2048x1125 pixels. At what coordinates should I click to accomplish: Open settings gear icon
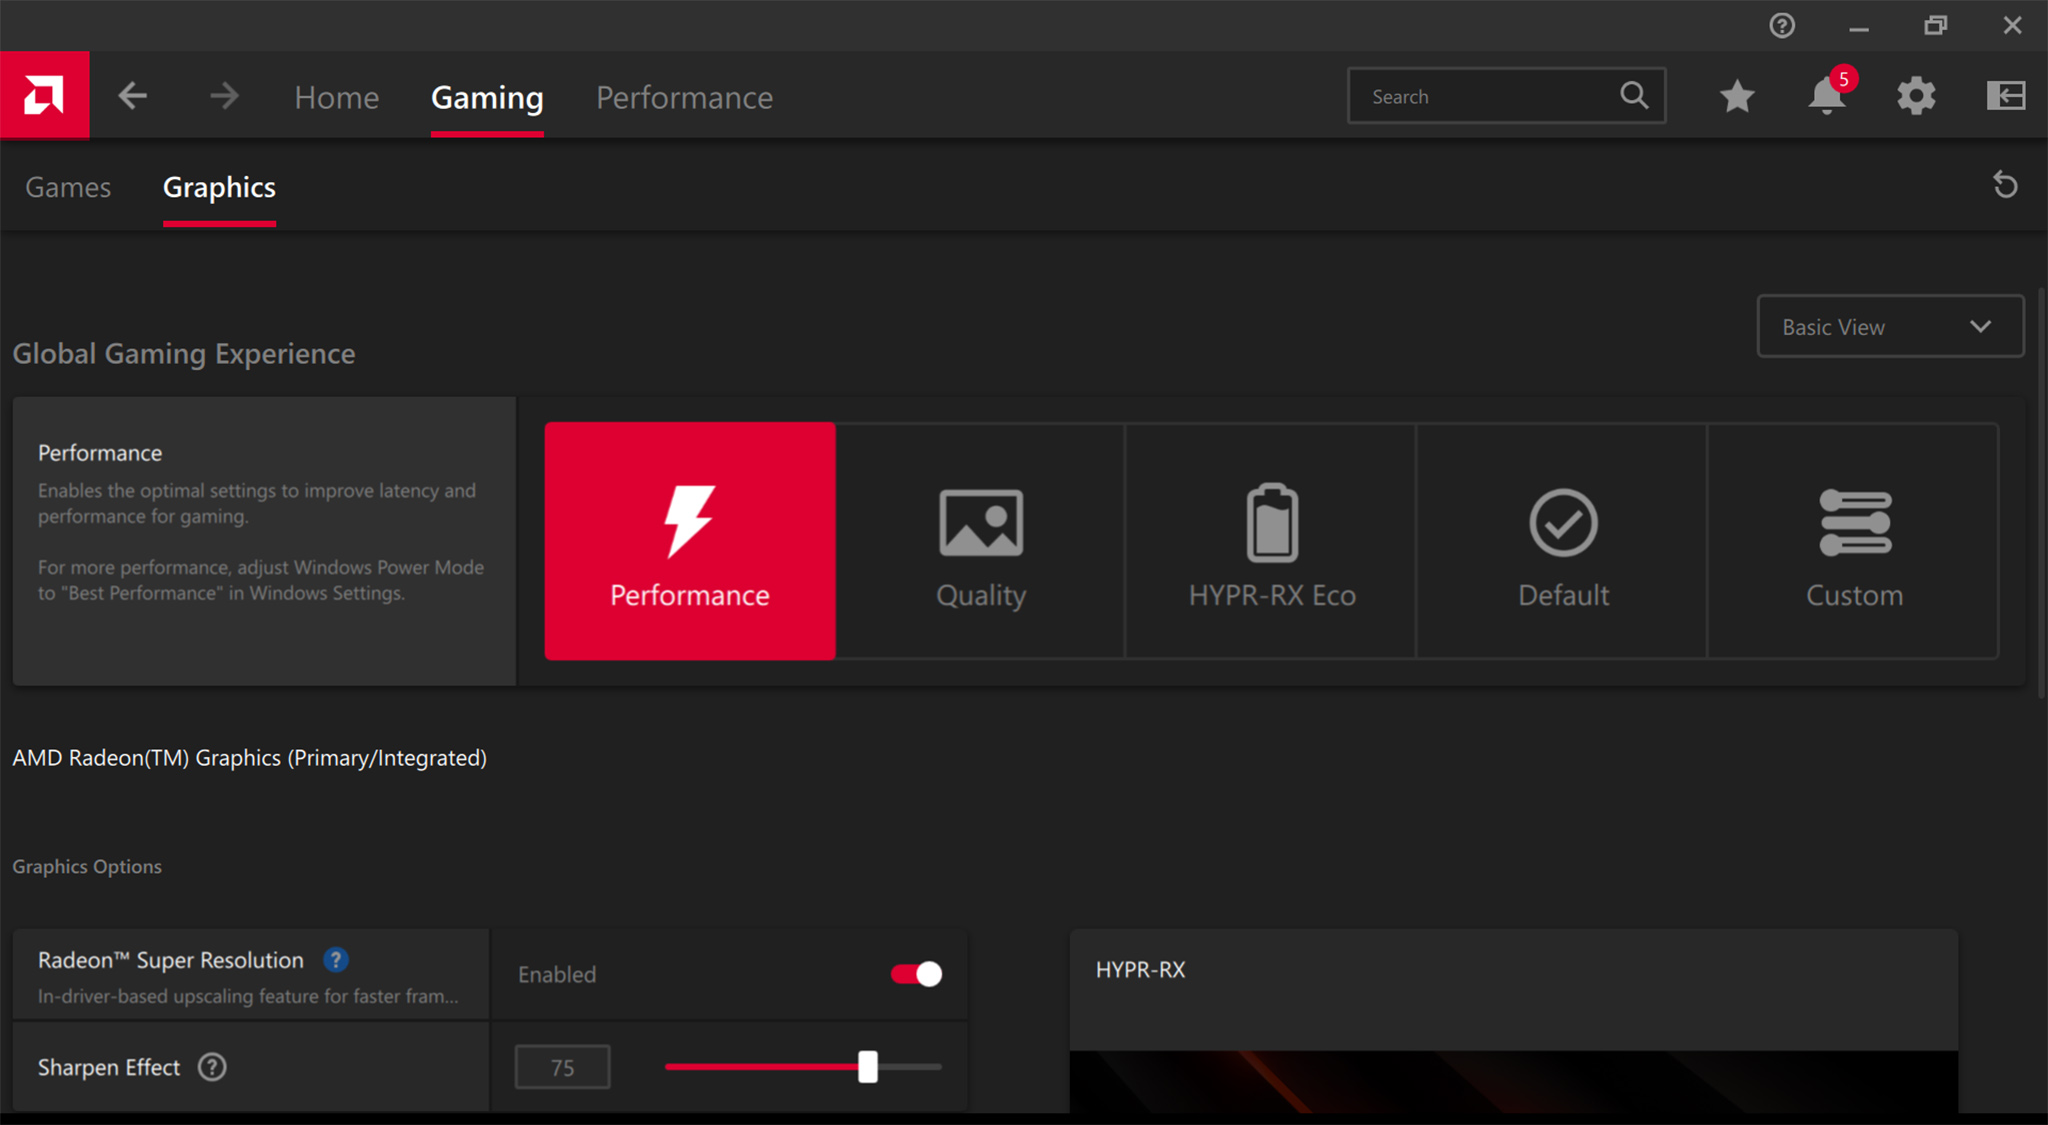1916,96
